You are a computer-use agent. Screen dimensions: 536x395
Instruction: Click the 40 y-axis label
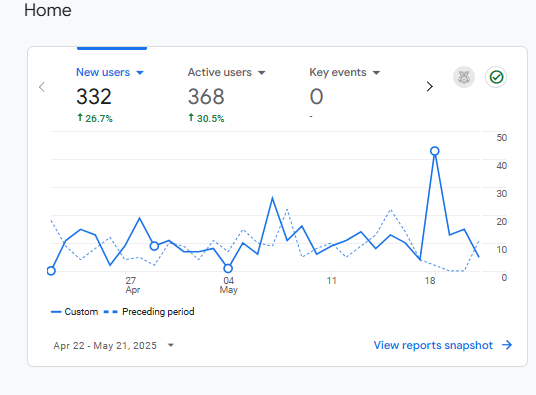[501, 166]
